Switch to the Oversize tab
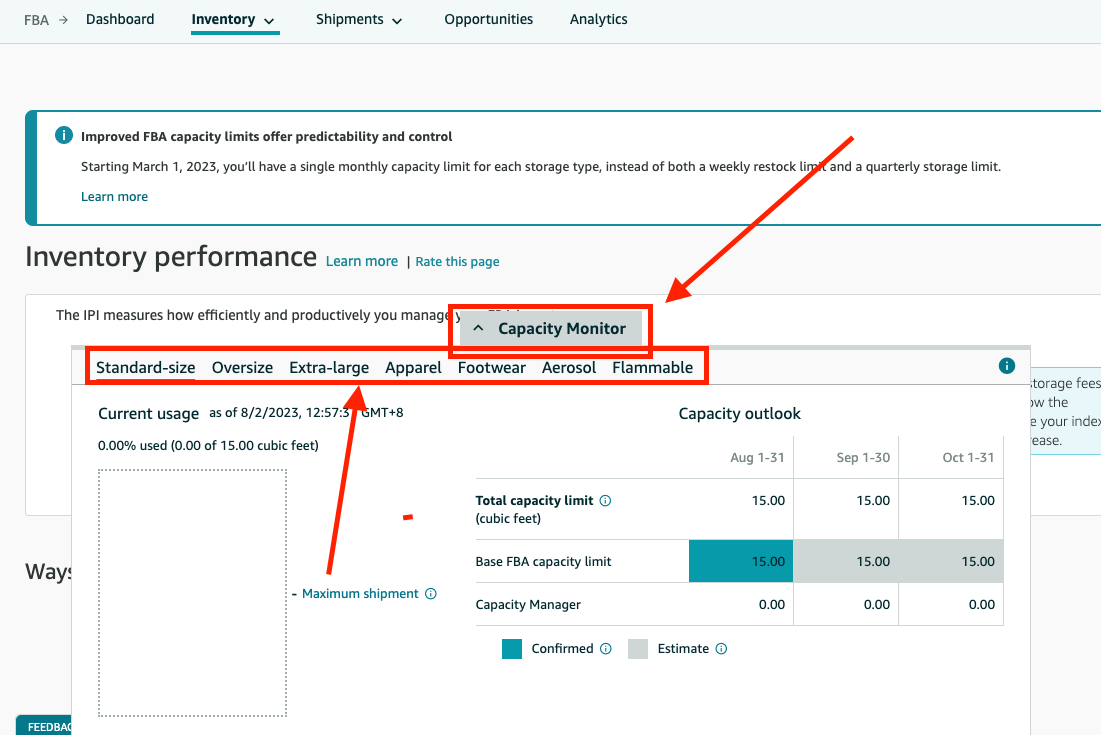 pos(242,368)
